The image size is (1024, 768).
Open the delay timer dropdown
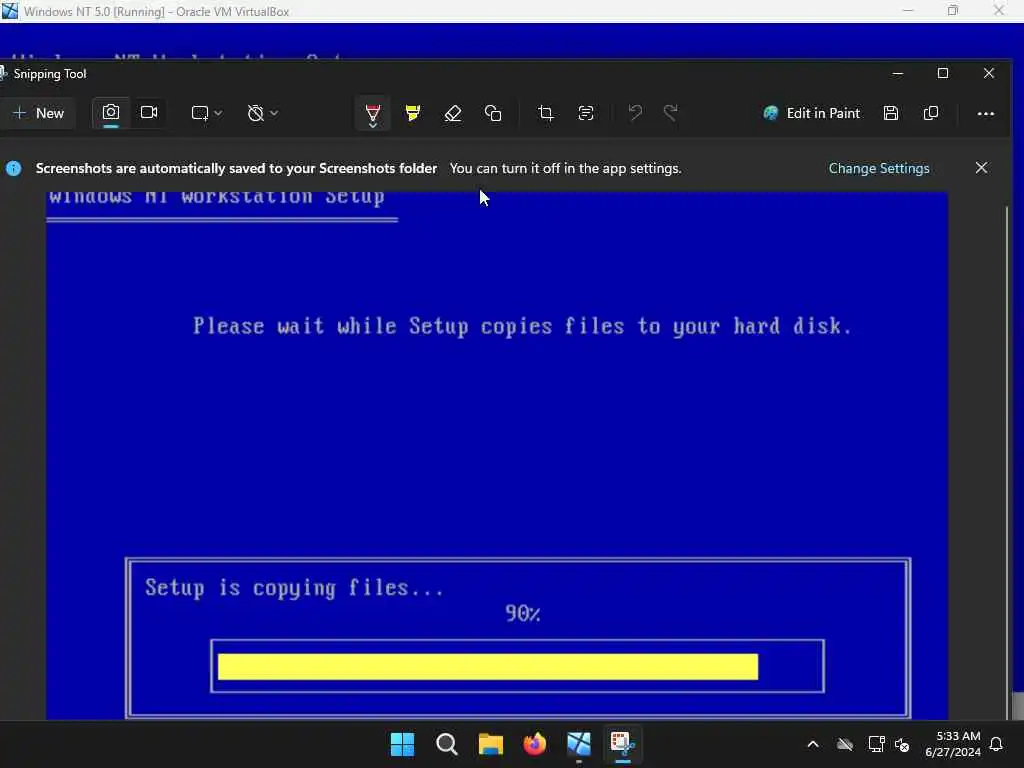263,113
